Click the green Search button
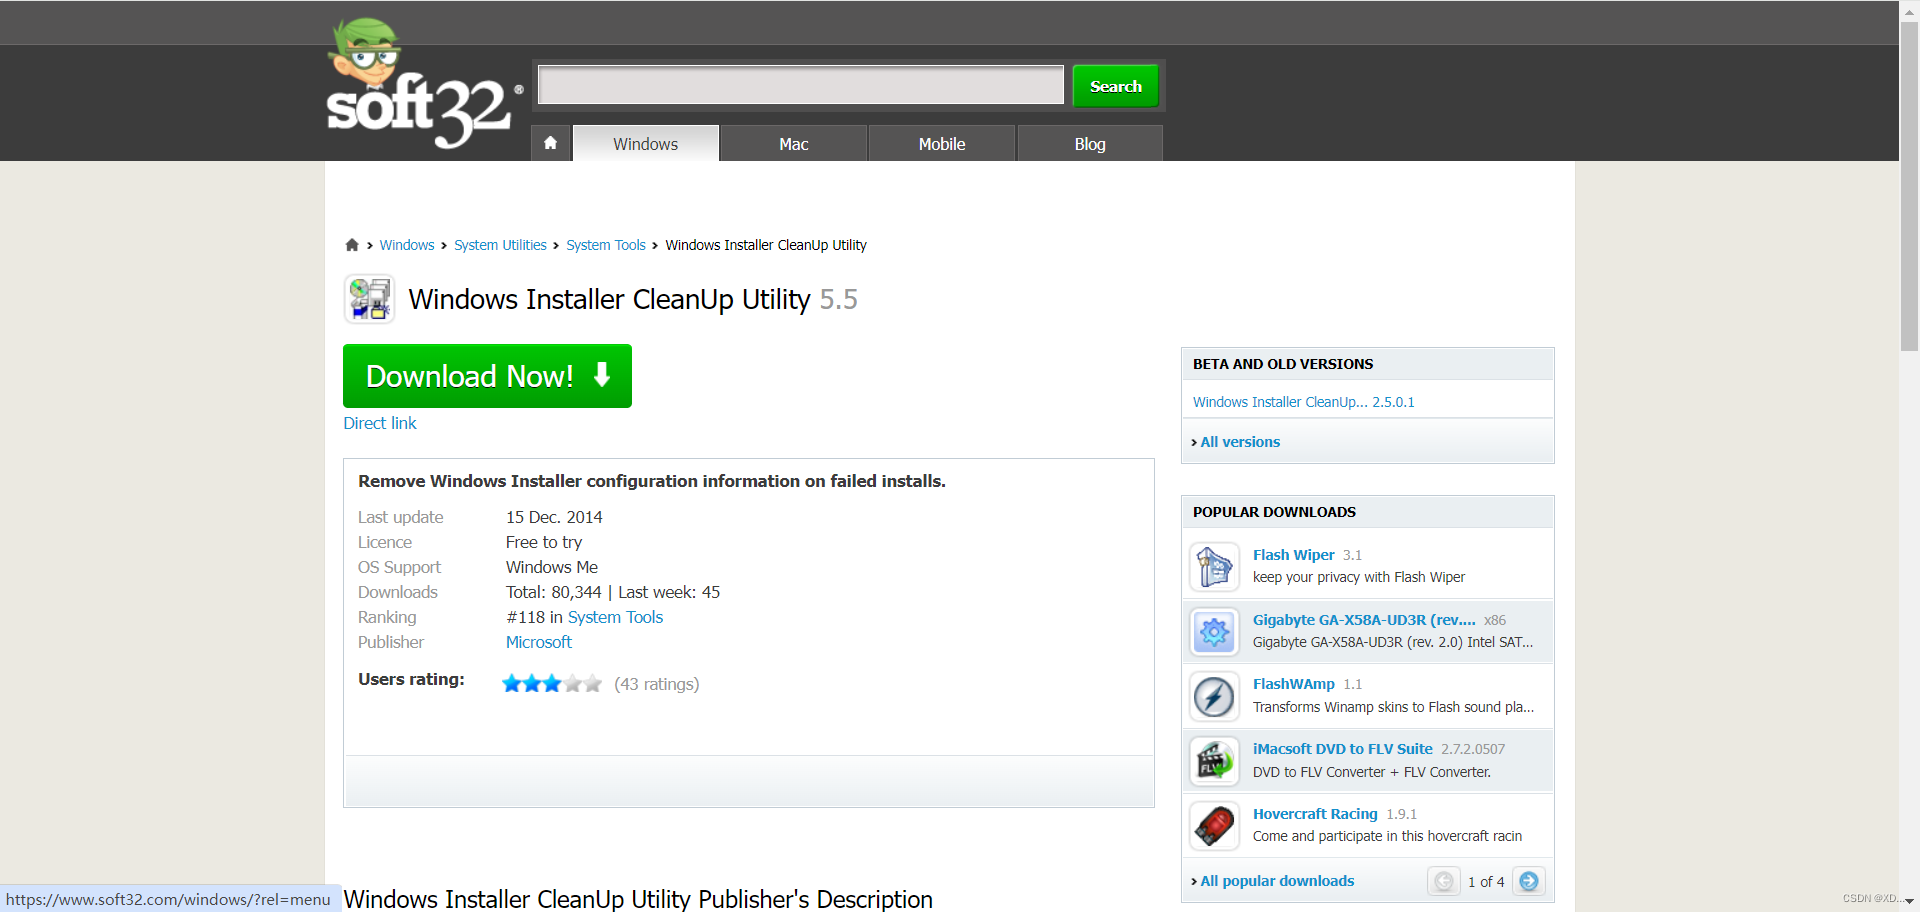Screen dimensions: 1920x912 (x=1114, y=85)
